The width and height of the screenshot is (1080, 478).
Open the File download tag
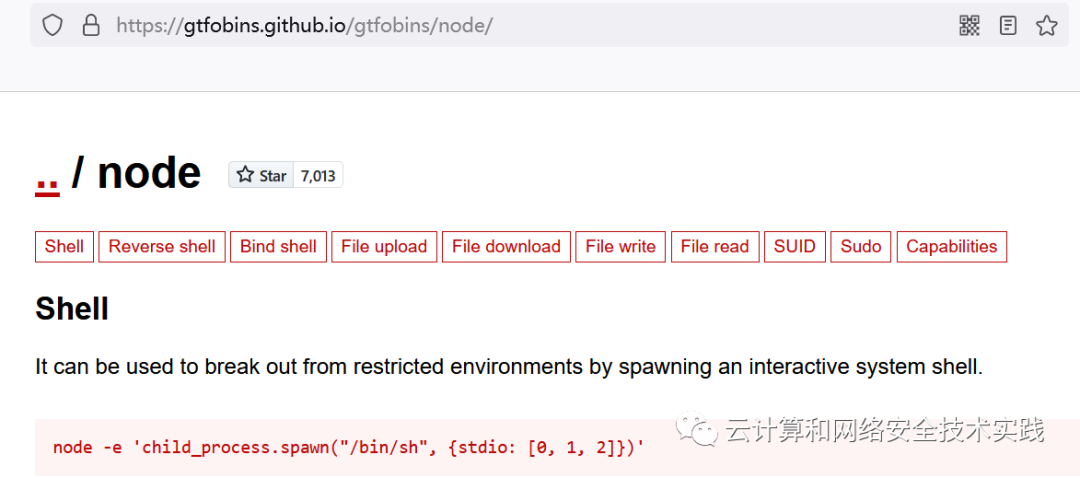tap(506, 247)
